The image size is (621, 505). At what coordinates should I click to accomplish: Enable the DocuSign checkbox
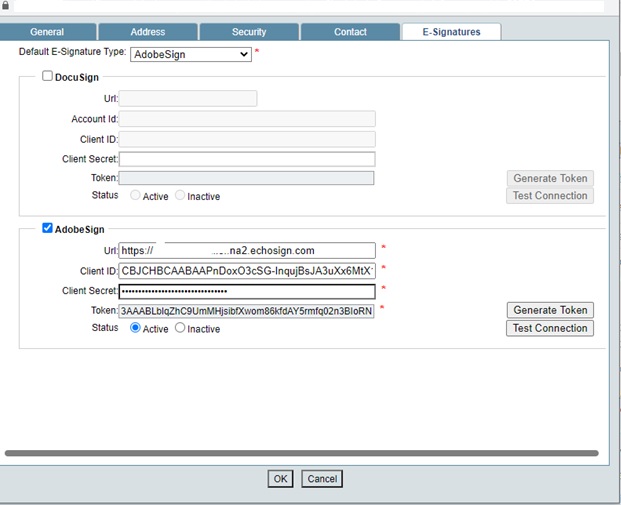pyautogui.click(x=47, y=76)
